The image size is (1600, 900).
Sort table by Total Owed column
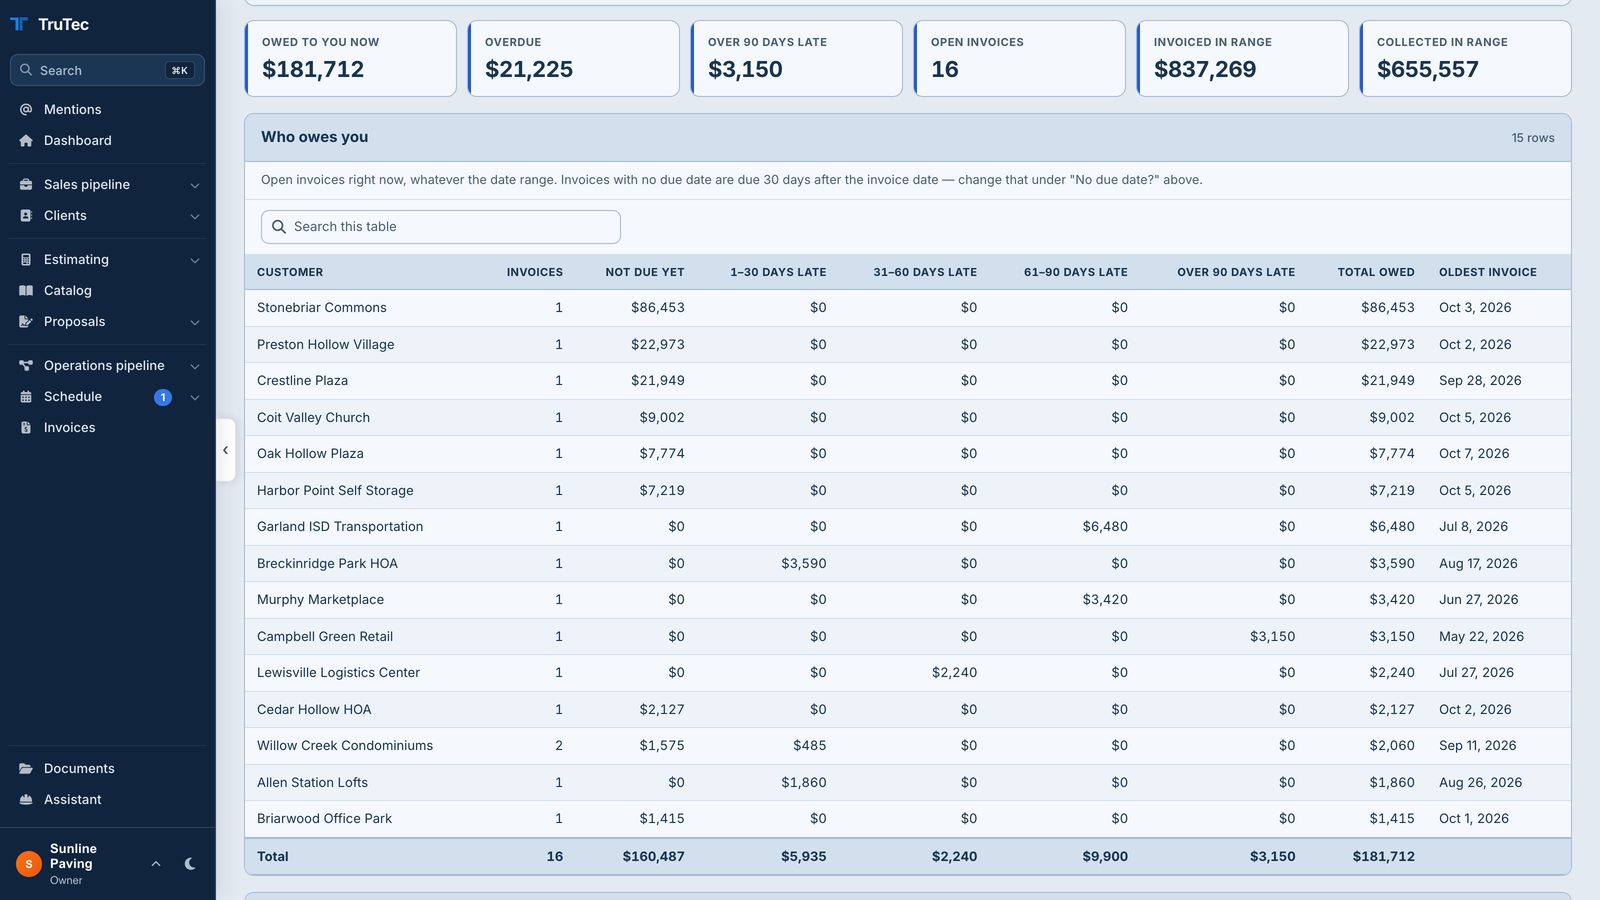[x=1376, y=272]
